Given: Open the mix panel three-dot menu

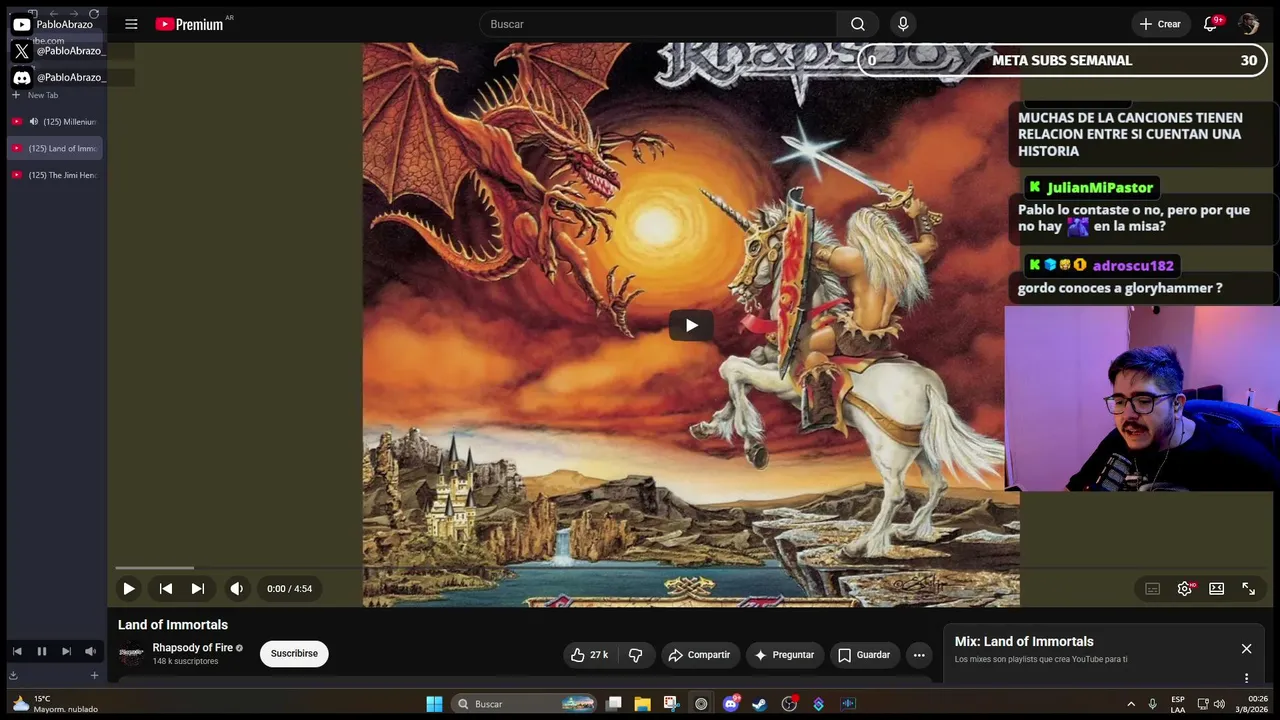Looking at the screenshot, I should click(x=1246, y=677).
